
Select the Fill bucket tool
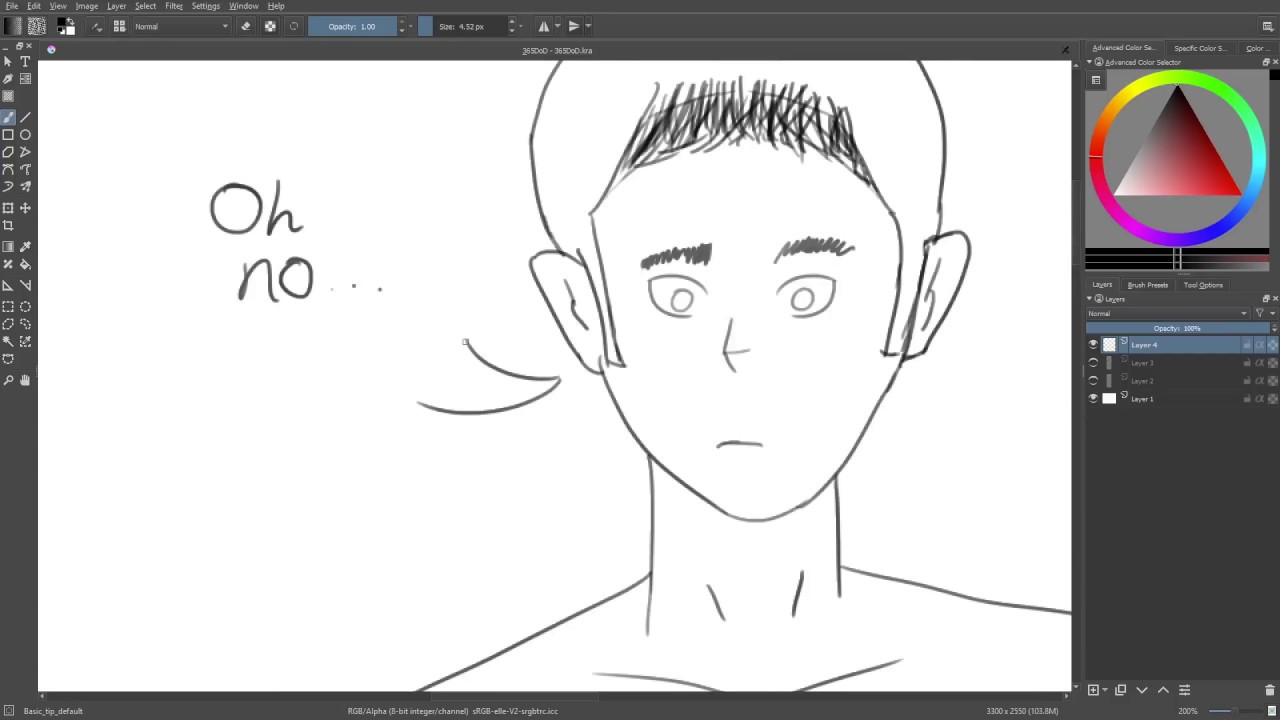(x=25, y=265)
